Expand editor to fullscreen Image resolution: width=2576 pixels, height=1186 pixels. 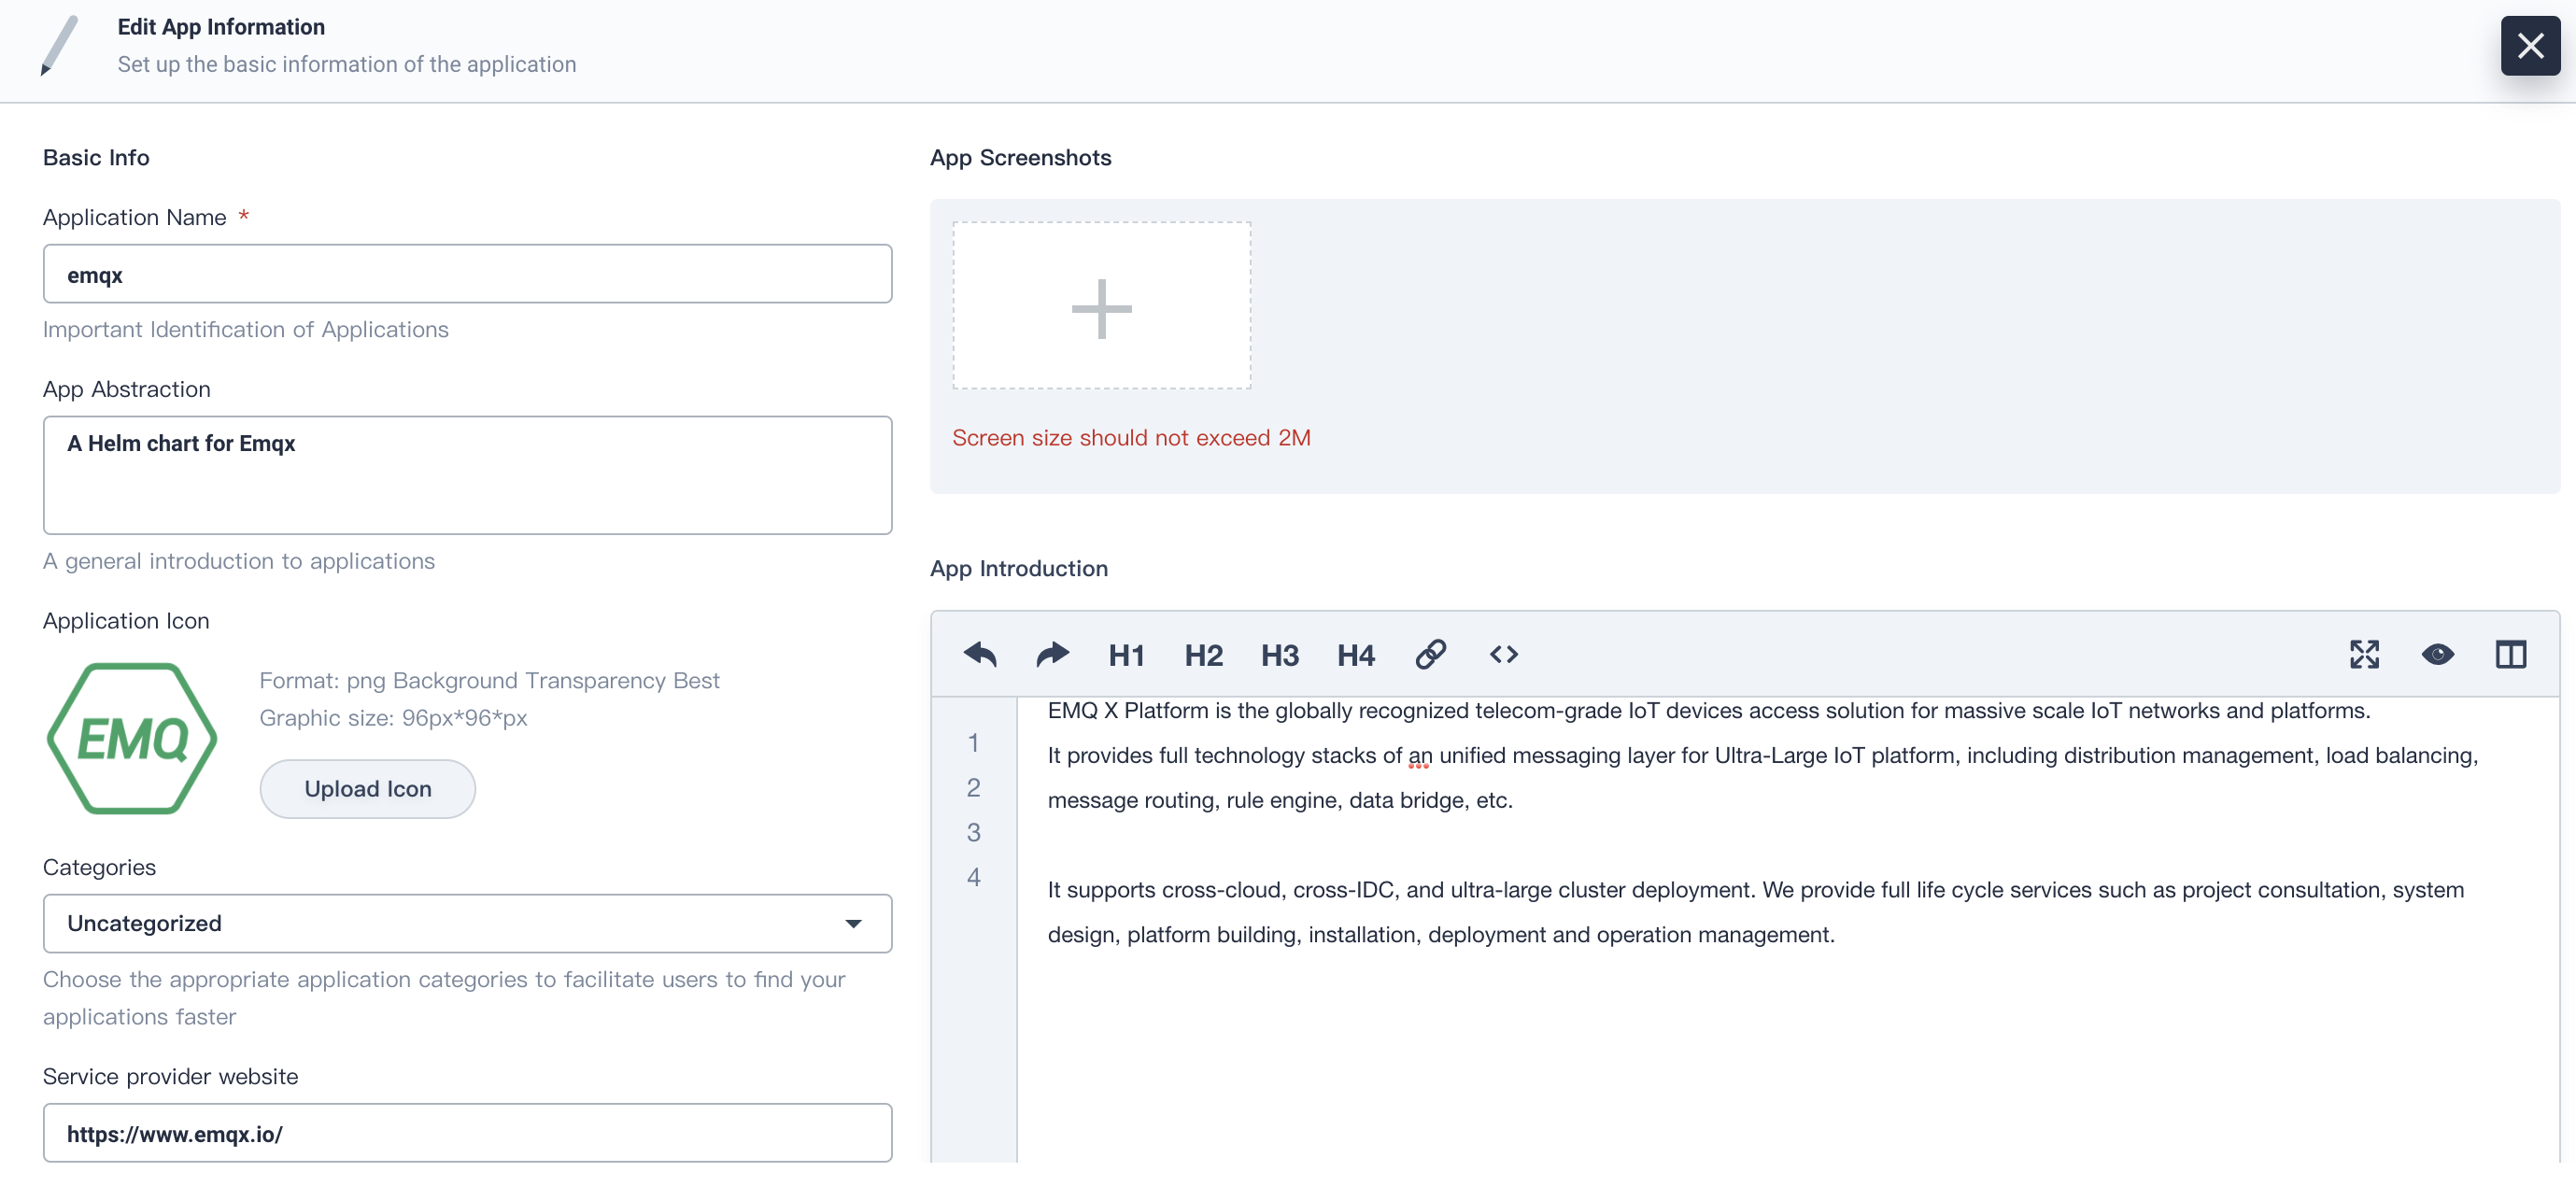2364,654
